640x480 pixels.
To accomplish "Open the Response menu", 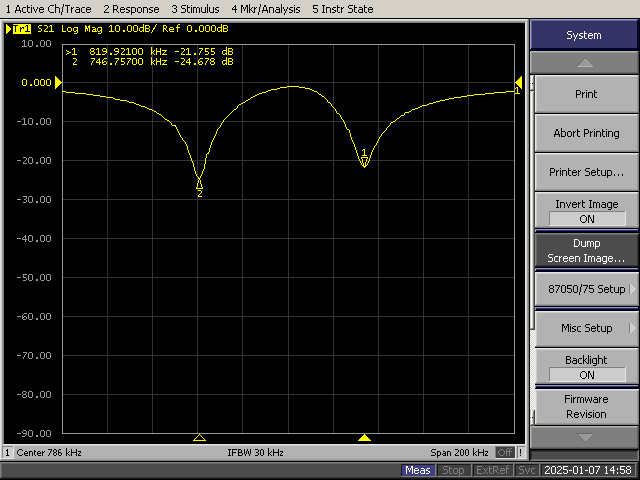I will pyautogui.click(x=131, y=9).
